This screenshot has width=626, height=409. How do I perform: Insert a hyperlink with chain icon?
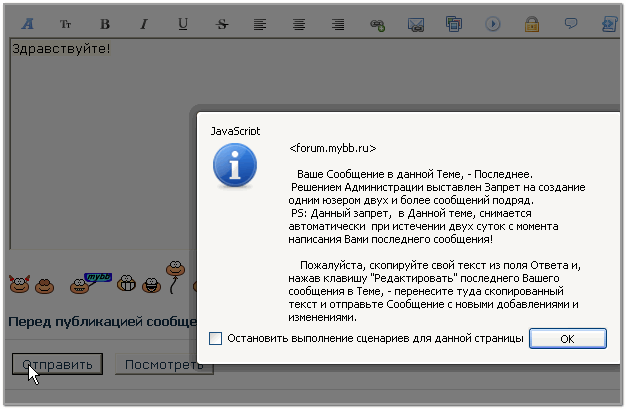pos(377,25)
